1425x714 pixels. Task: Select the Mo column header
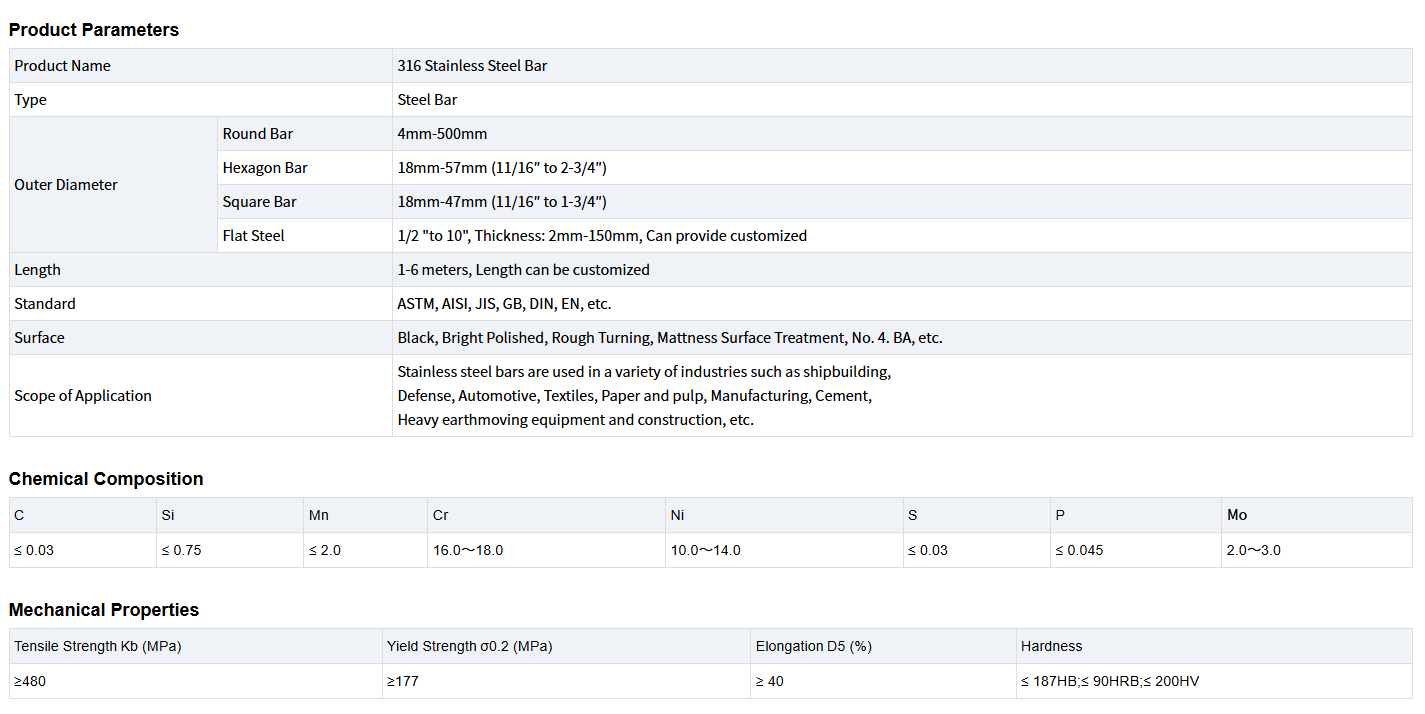point(1237,515)
